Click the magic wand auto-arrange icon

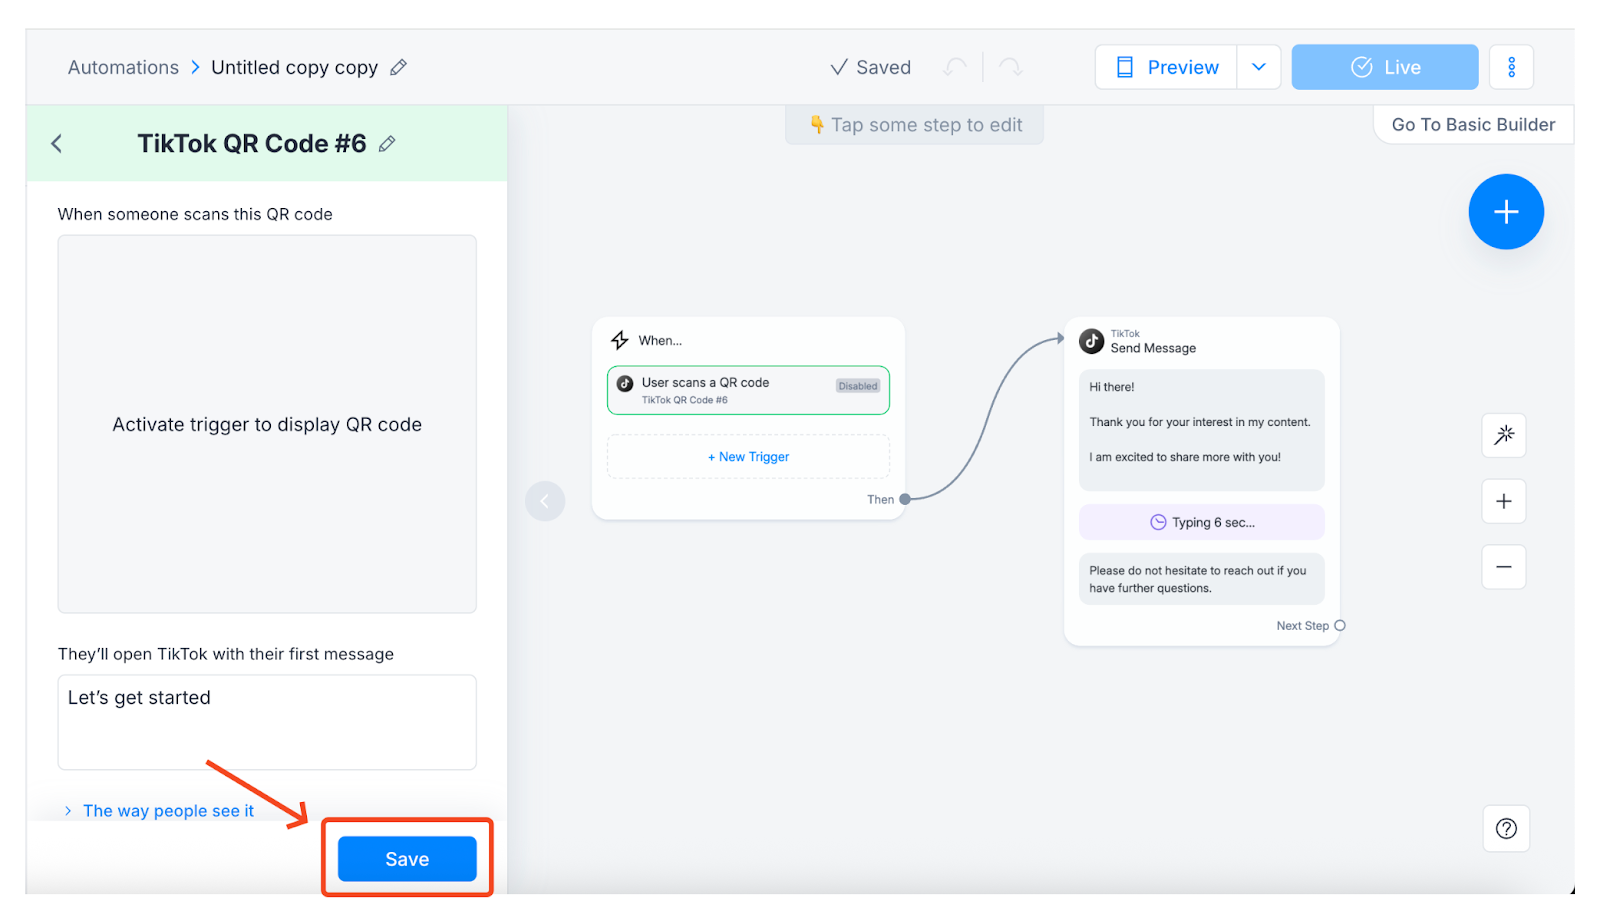1503,435
